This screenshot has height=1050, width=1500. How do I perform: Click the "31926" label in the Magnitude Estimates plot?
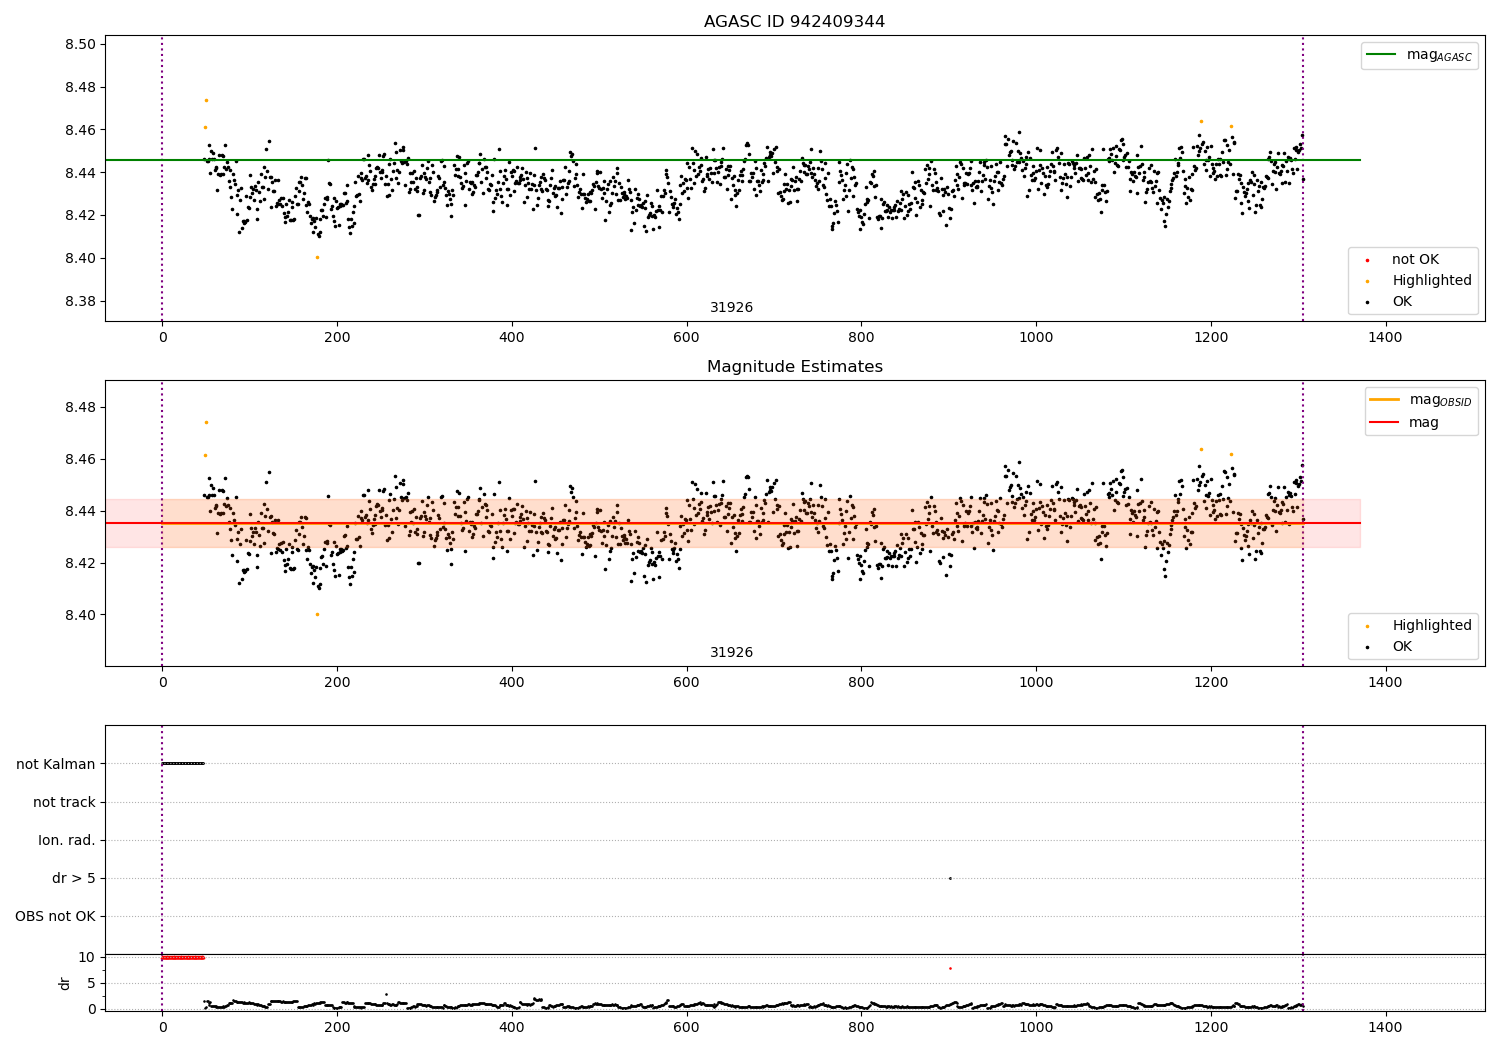click(x=731, y=653)
